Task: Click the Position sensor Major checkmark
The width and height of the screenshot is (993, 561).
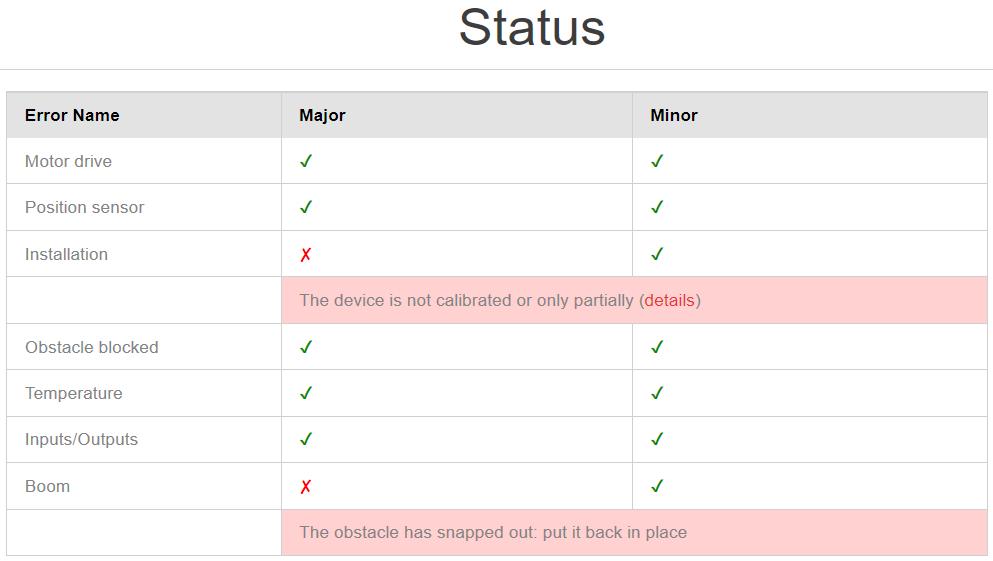Action: (x=306, y=207)
